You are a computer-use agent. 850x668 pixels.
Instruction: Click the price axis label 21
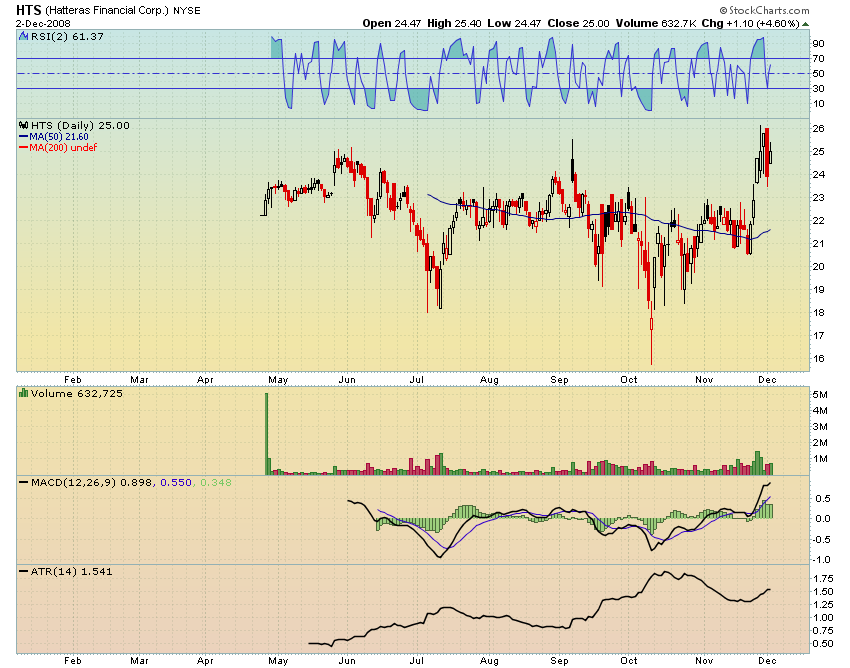click(x=819, y=243)
